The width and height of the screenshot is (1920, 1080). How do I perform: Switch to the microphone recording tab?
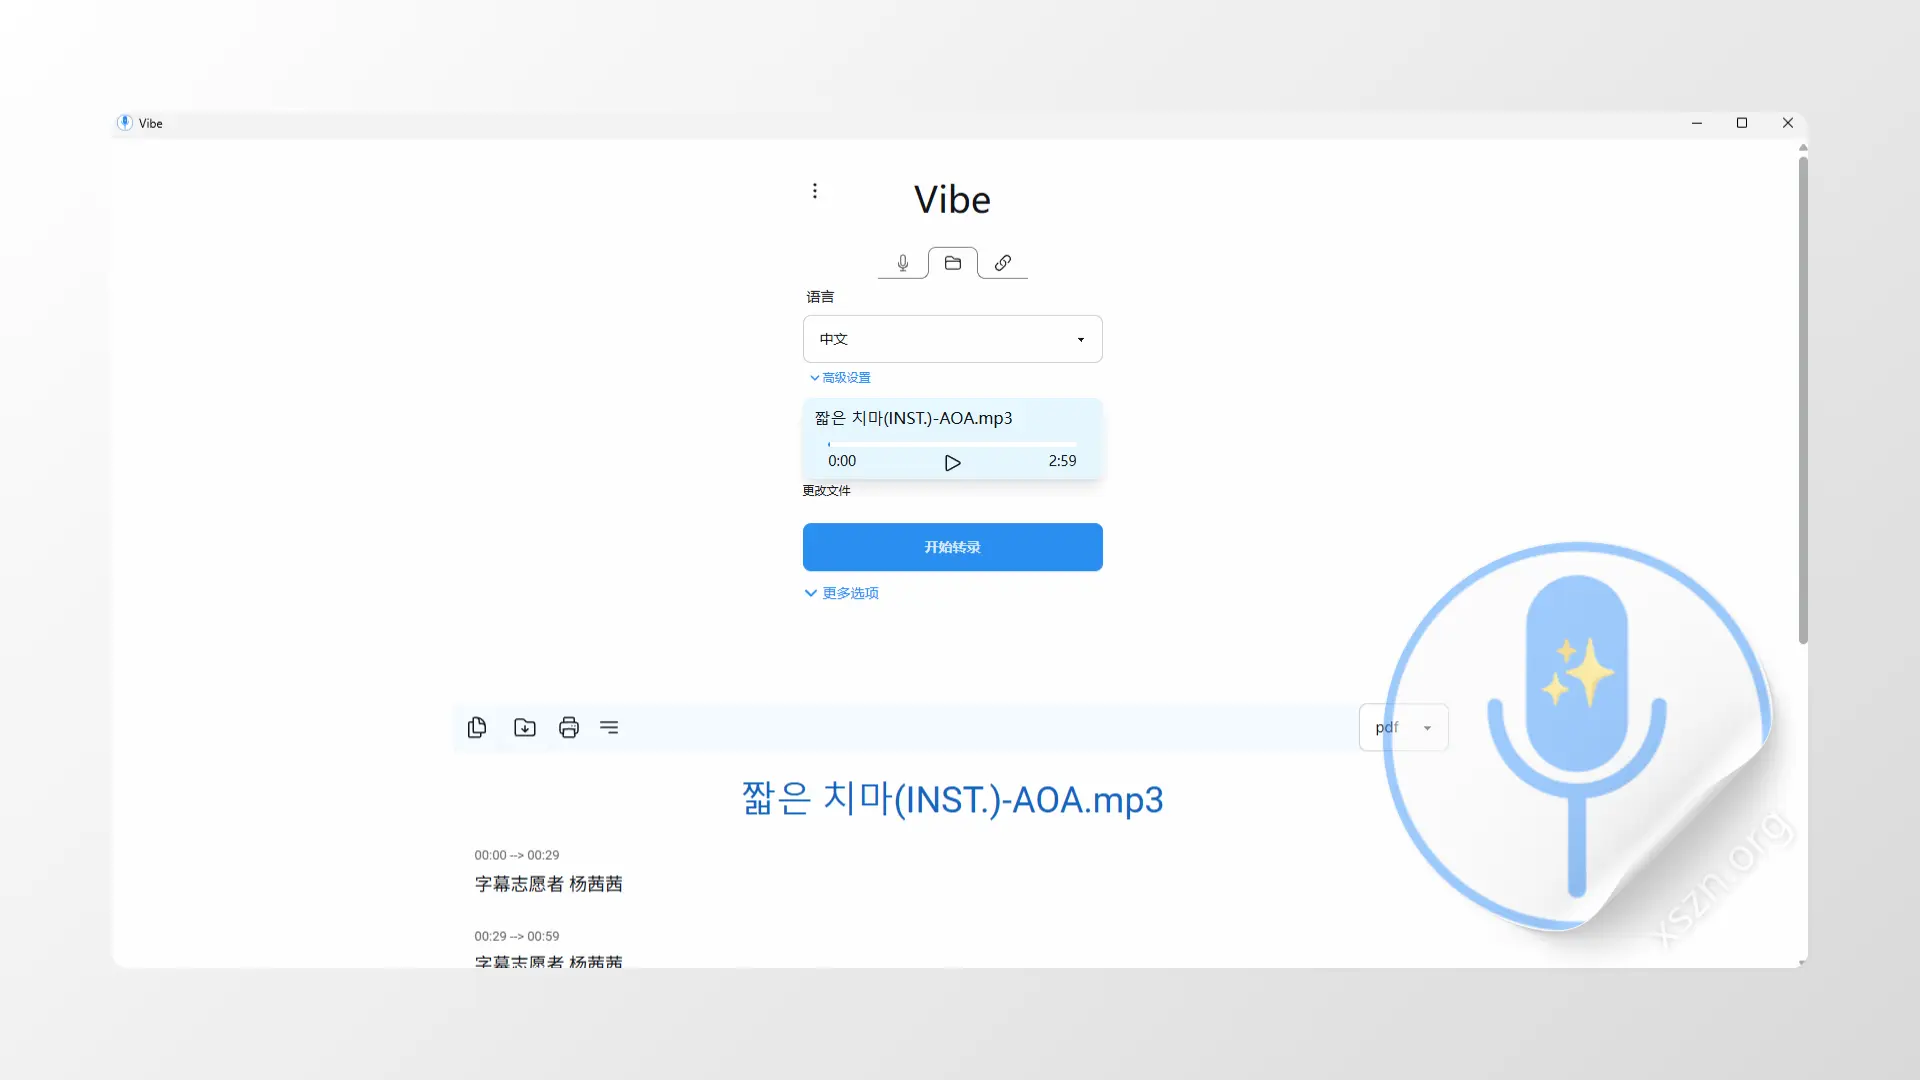pos(903,263)
